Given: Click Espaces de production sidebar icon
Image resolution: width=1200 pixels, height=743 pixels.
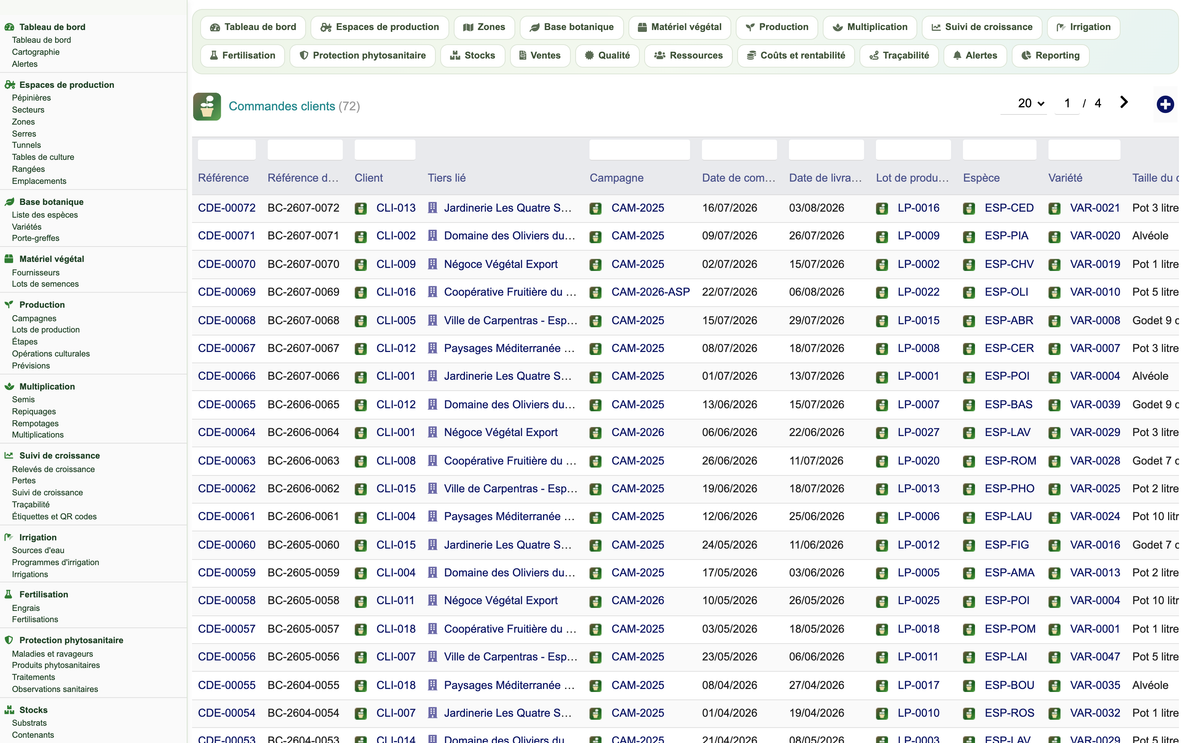Looking at the screenshot, I should point(9,85).
